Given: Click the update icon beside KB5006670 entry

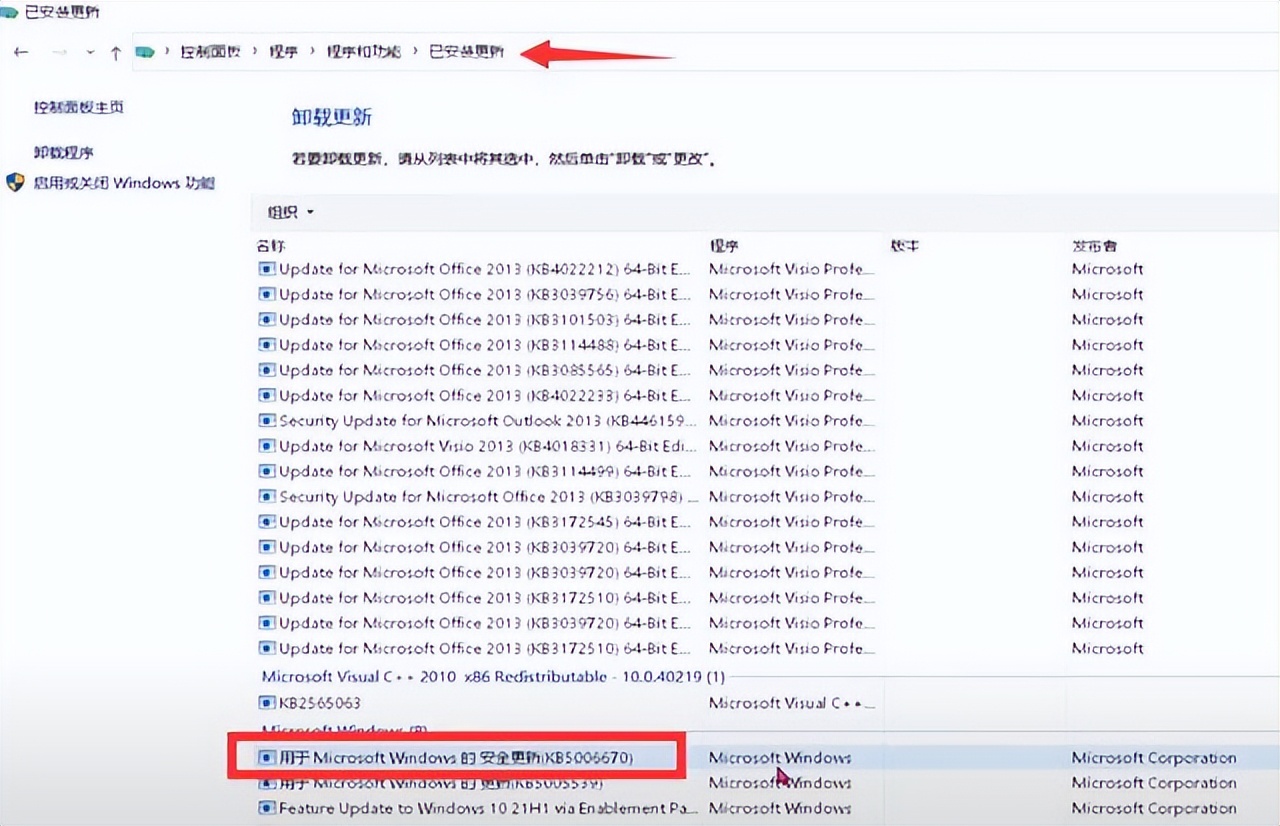Looking at the screenshot, I should click(268, 758).
